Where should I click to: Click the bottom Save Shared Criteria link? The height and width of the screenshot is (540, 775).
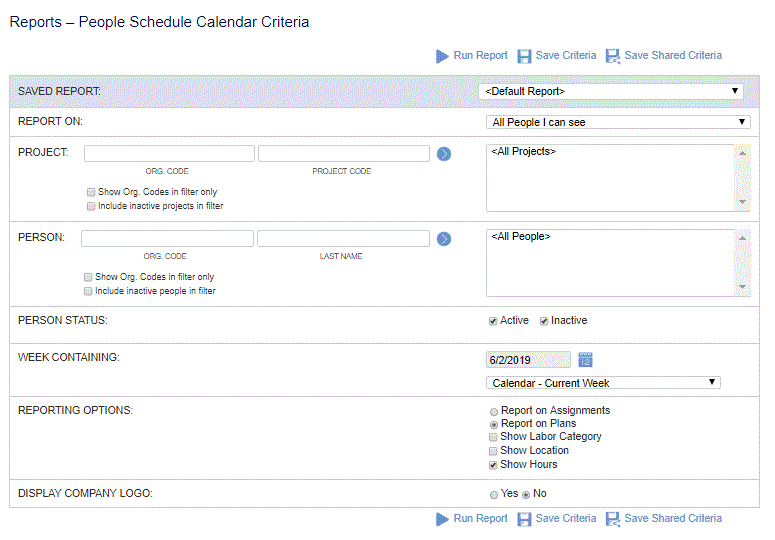(672, 519)
